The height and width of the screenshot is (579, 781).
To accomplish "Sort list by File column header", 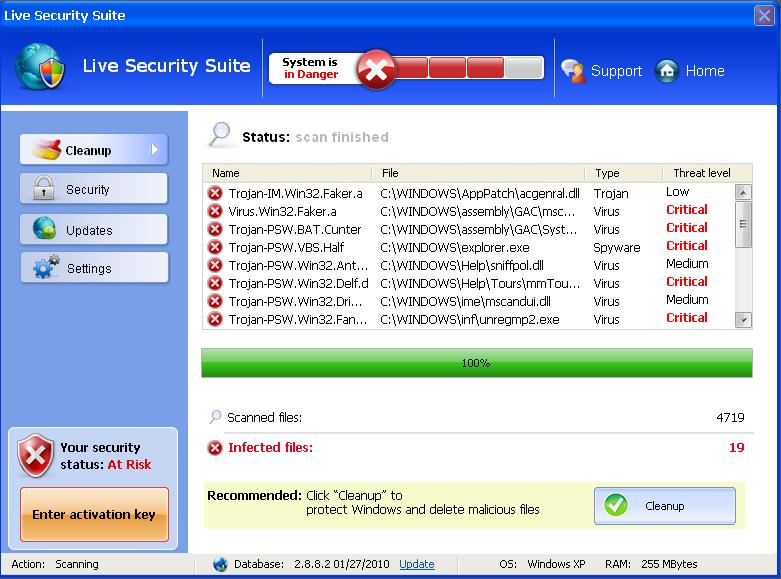I will (478, 173).
